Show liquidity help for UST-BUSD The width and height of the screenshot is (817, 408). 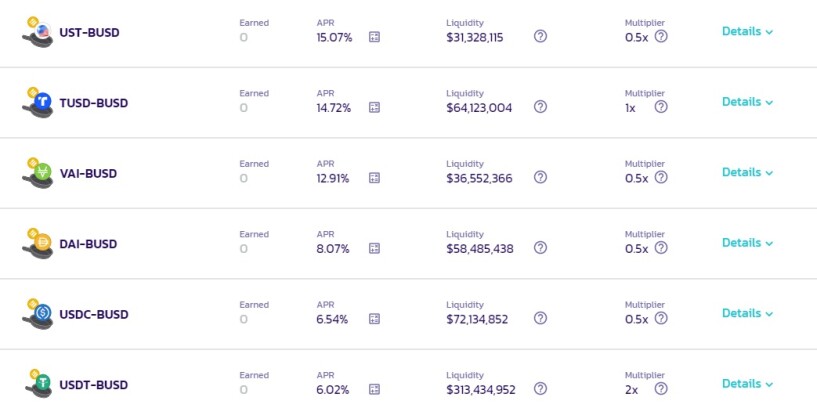pos(540,36)
